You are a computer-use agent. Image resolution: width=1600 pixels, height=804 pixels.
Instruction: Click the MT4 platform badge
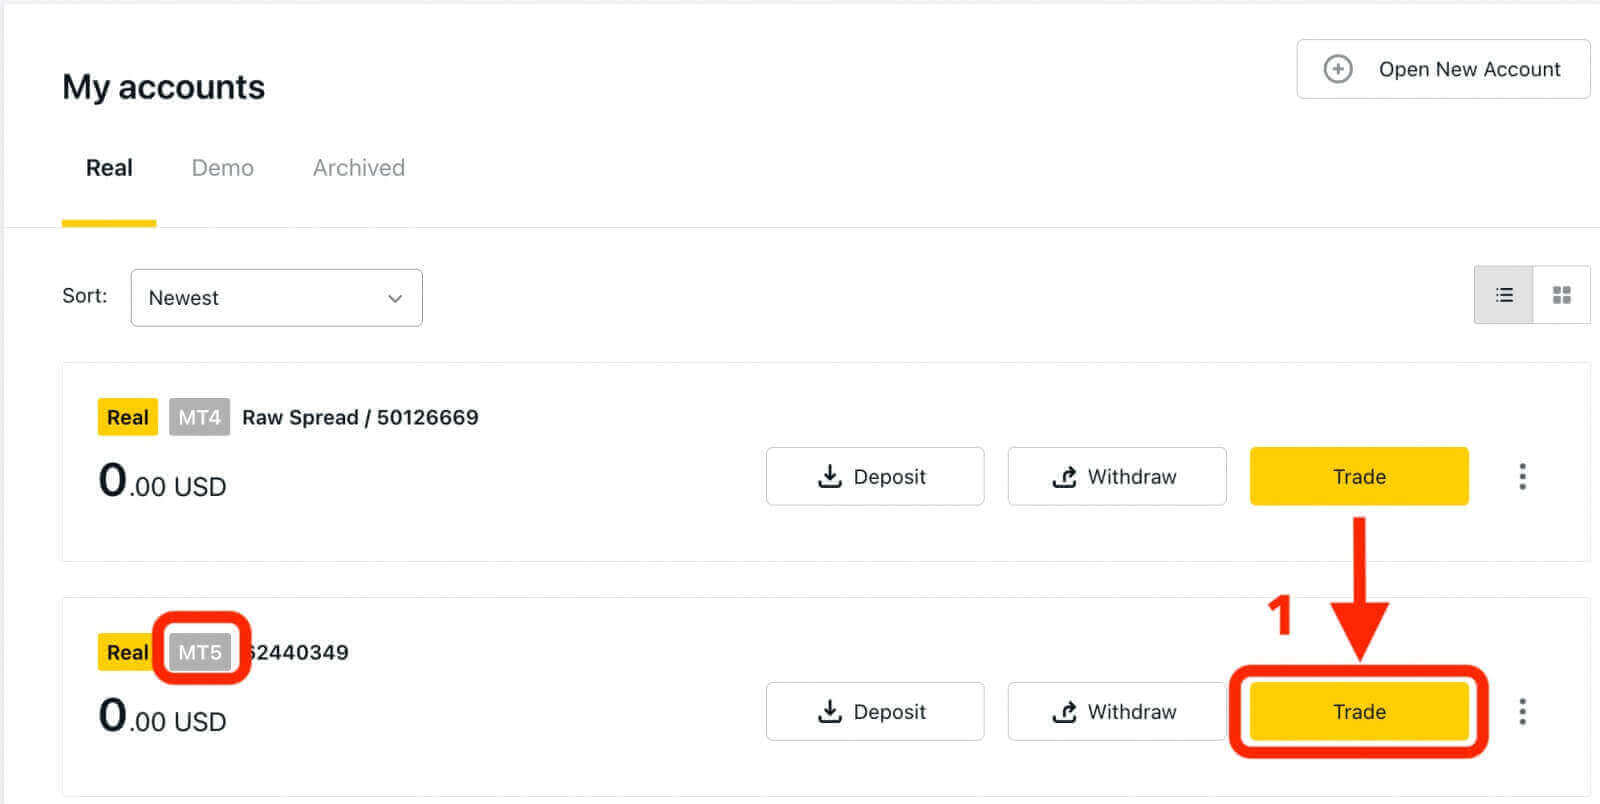click(x=199, y=417)
